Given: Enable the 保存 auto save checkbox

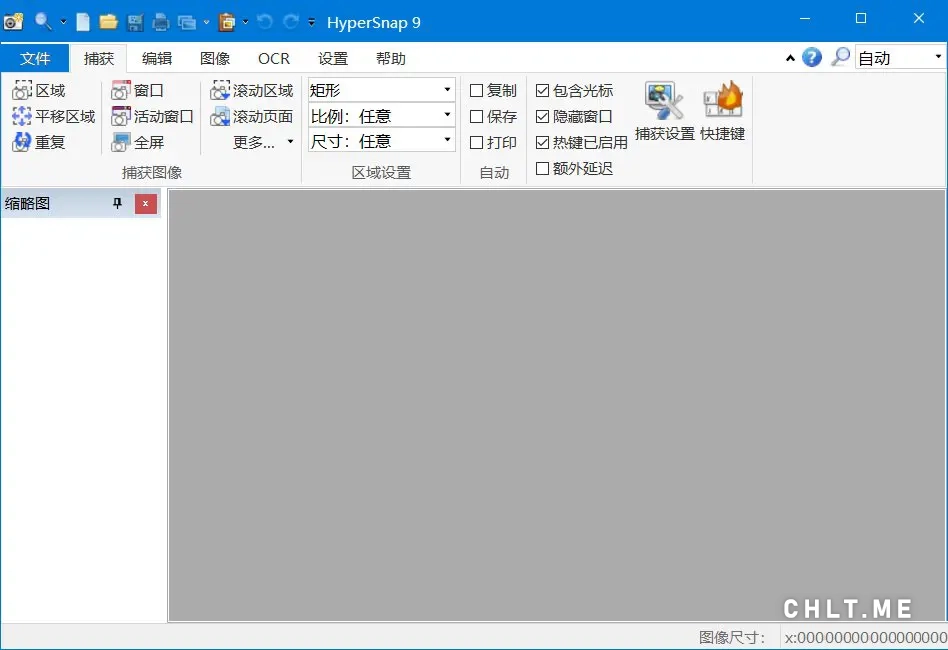Looking at the screenshot, I should 476,116.
